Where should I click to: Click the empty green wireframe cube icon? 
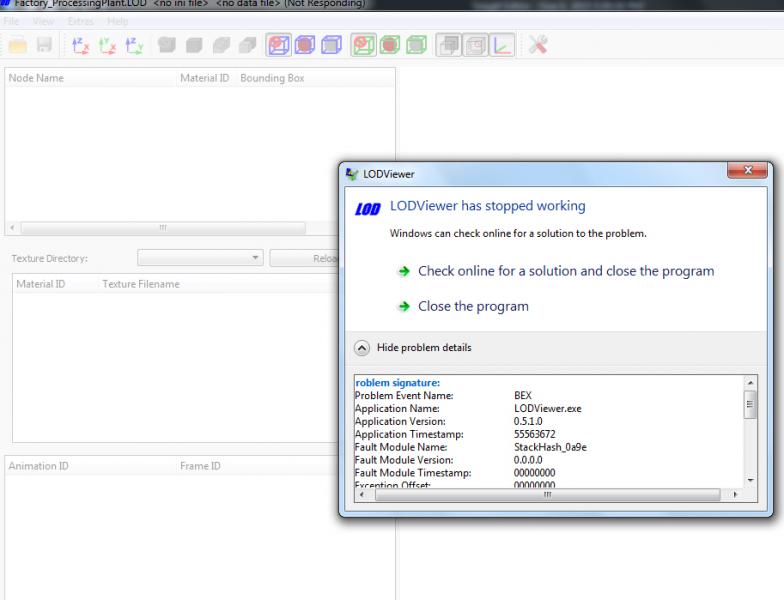416,45
